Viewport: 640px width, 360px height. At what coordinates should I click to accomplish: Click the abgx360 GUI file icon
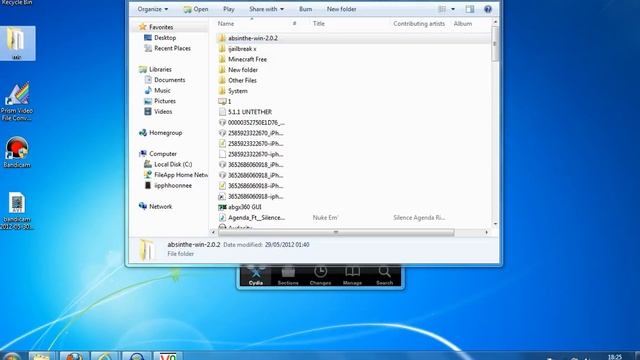point(222,207)
